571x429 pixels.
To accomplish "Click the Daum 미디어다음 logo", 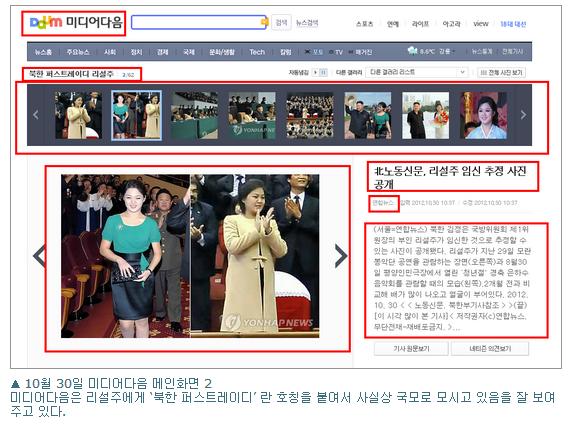I will 76,23.
